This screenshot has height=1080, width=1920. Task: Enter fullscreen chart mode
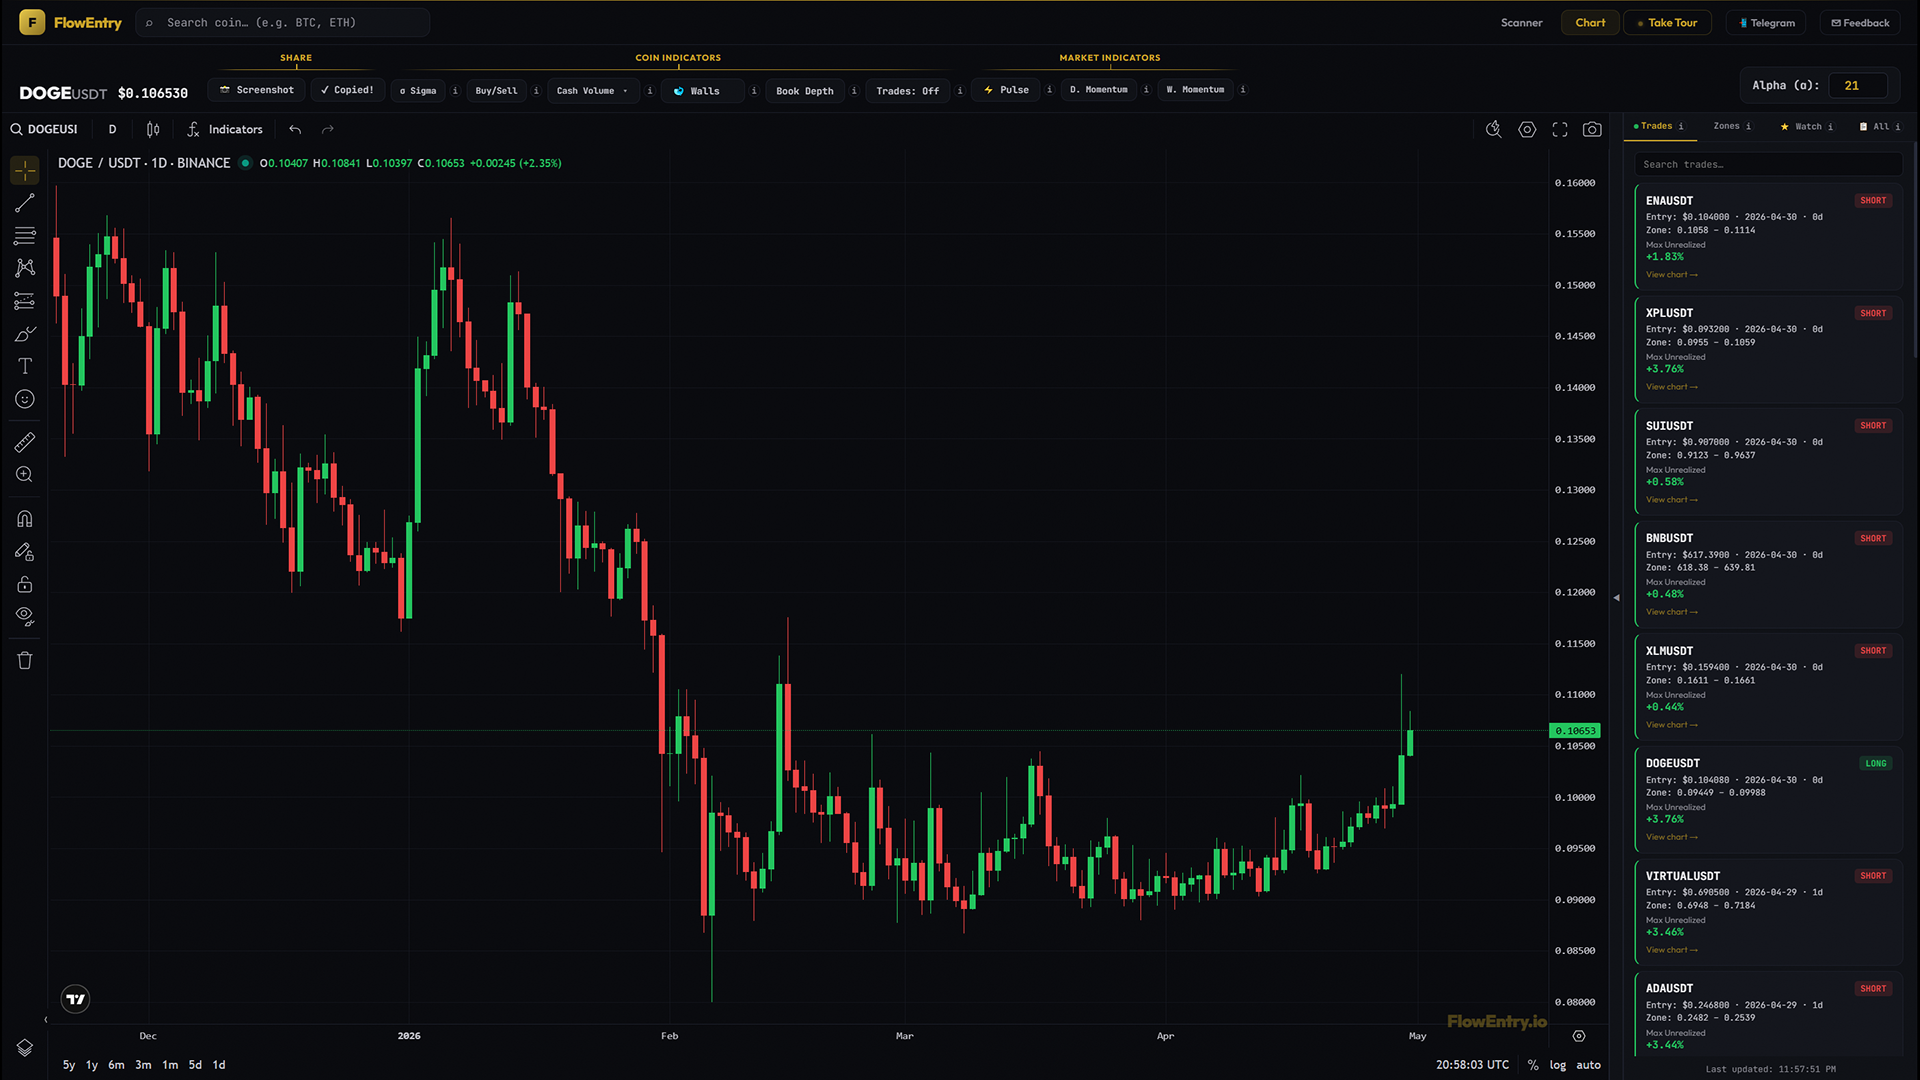[1560, 129]
